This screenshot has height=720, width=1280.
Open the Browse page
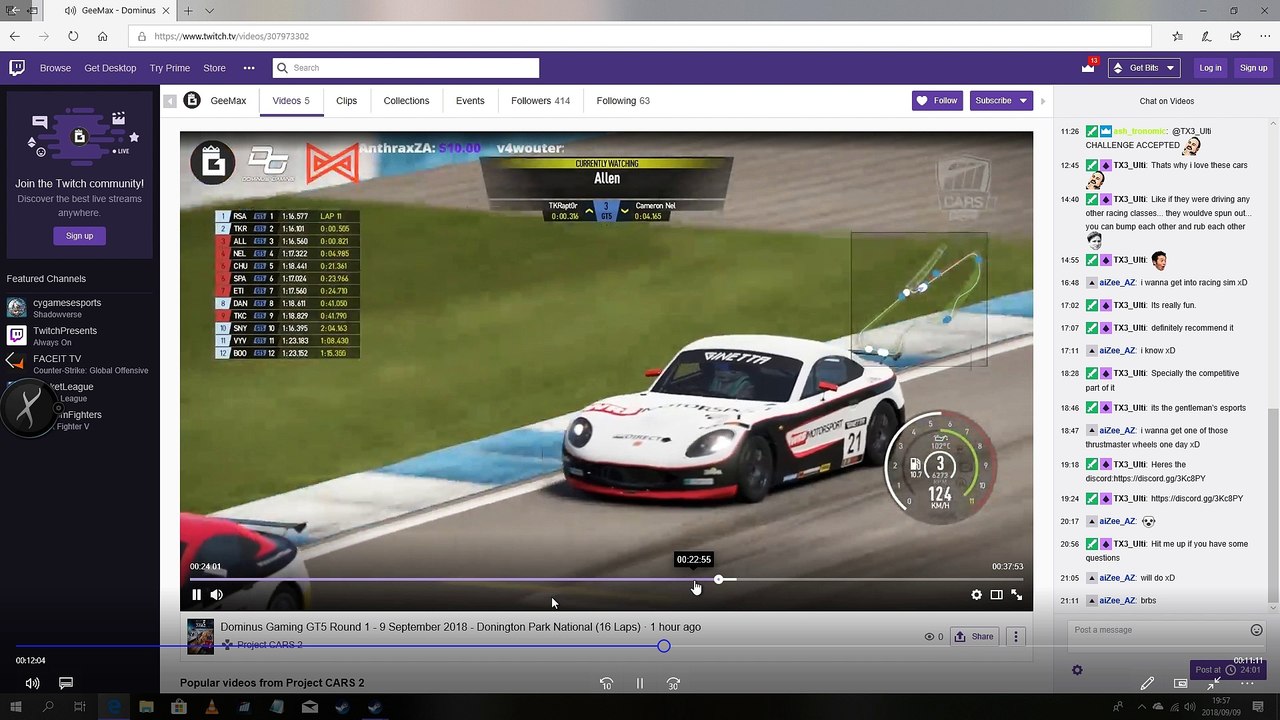pos(55,68)
